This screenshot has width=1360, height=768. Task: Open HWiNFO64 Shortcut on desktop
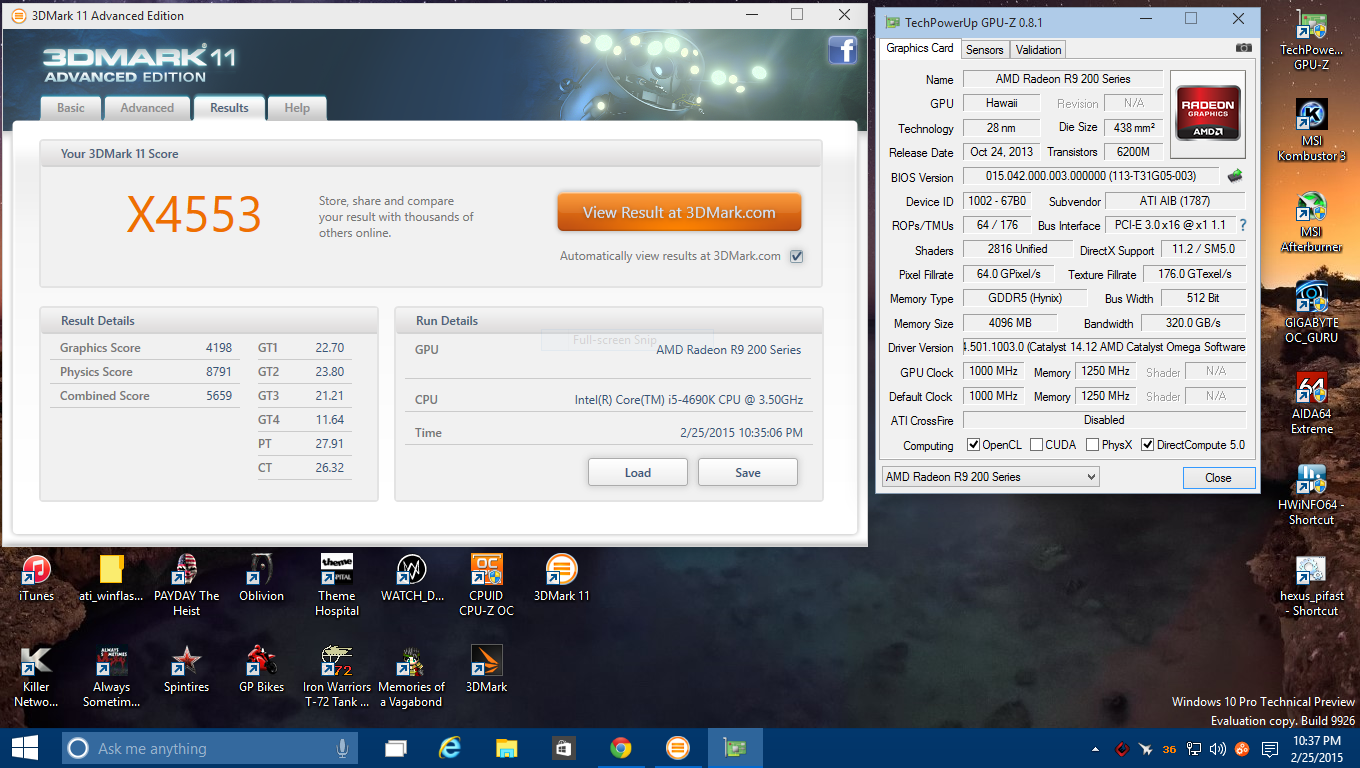pos(1311,494)
